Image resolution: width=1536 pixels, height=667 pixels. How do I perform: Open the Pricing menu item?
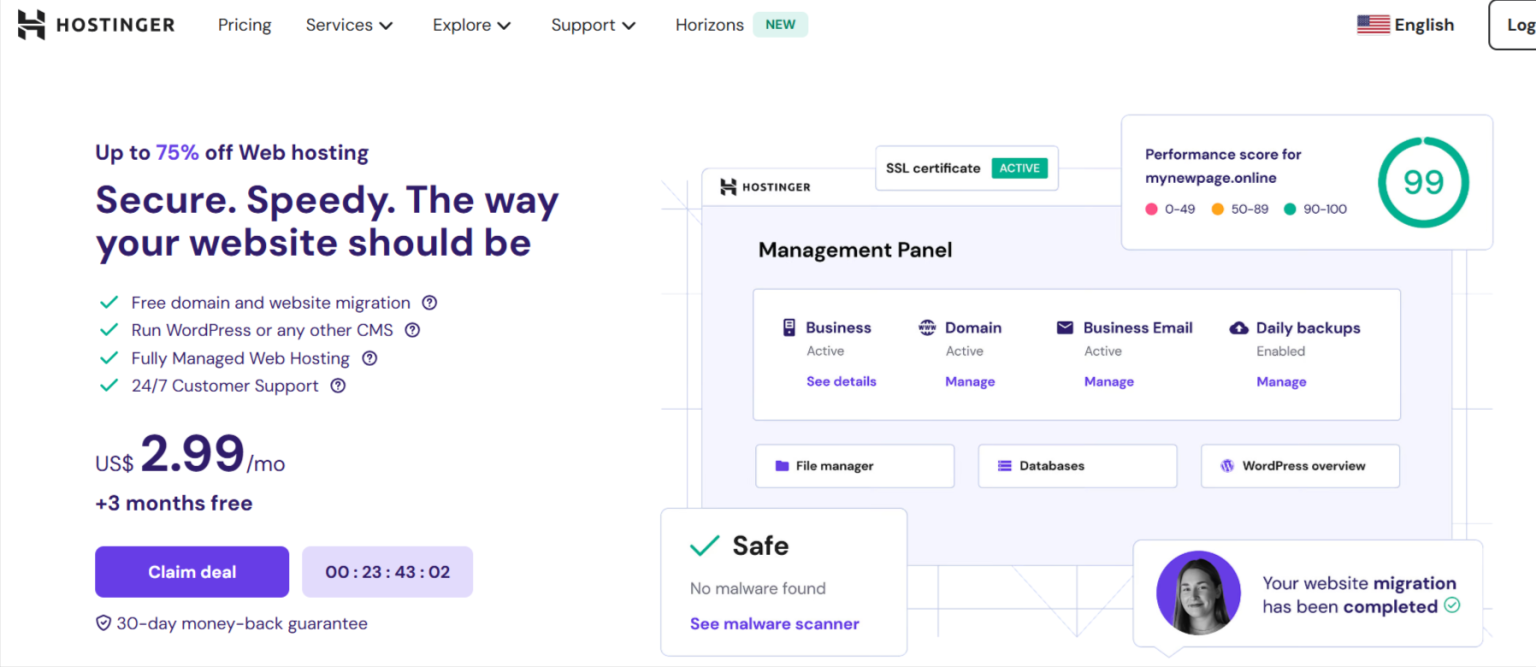point(244,25)
